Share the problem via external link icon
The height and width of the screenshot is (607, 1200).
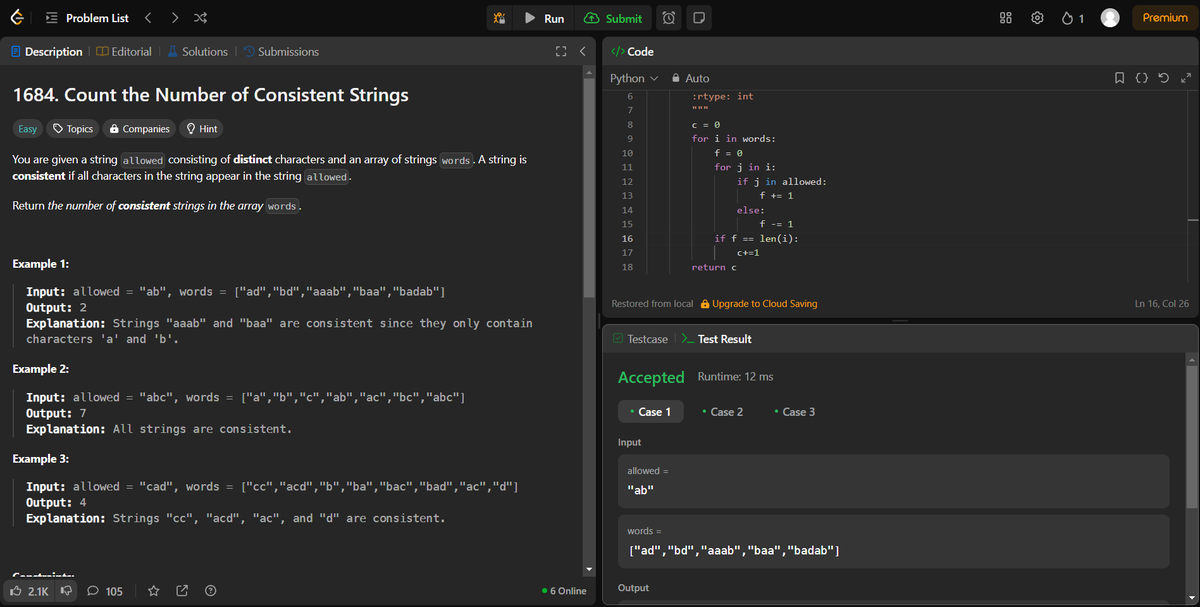click(182, 591)
